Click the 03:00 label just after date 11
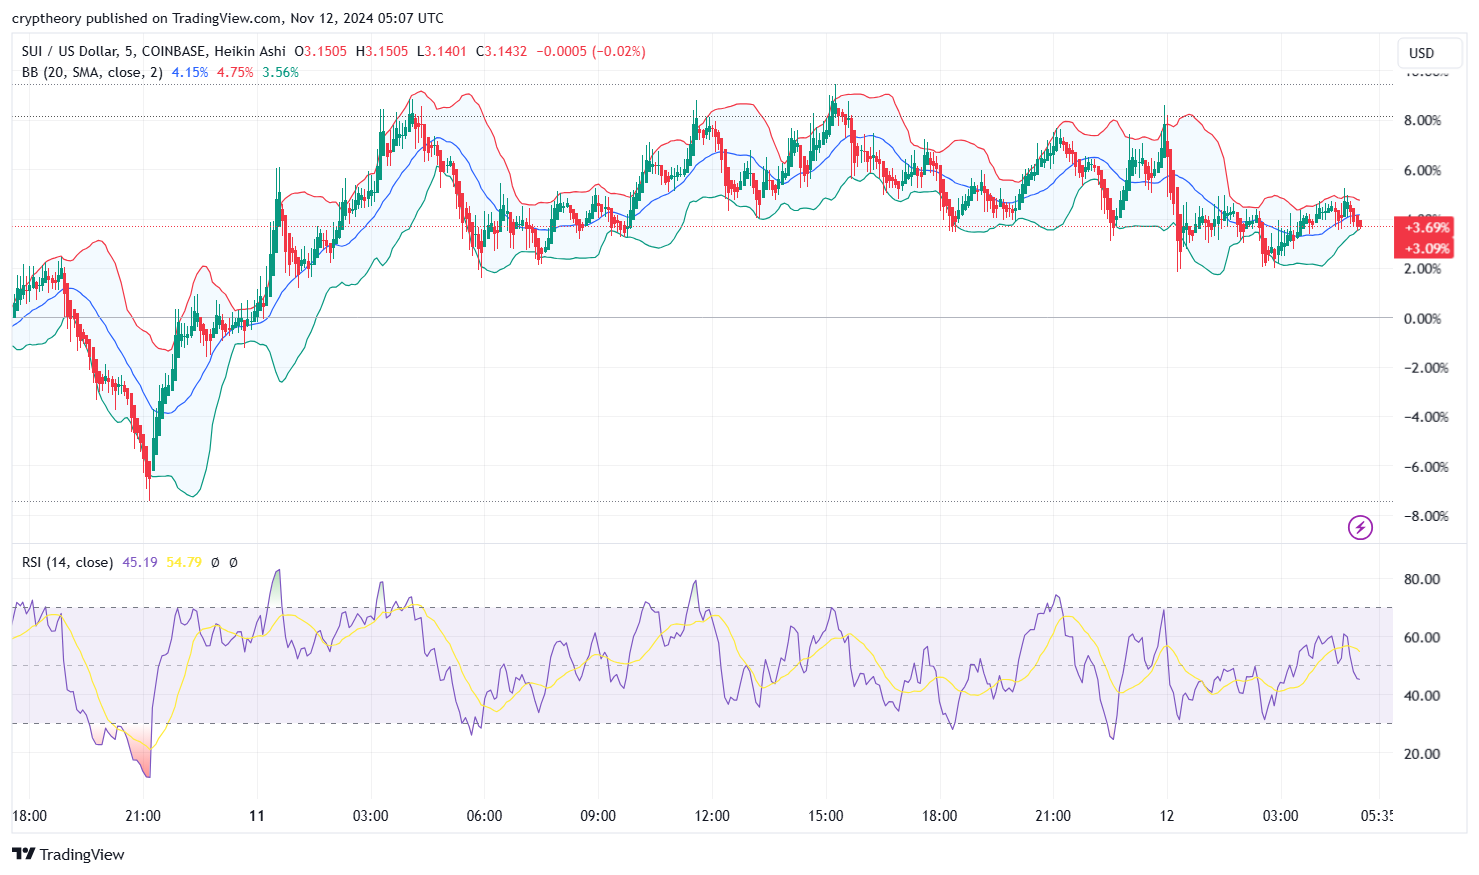This screenshot has height=875, width=1479. tap(371, 816)
